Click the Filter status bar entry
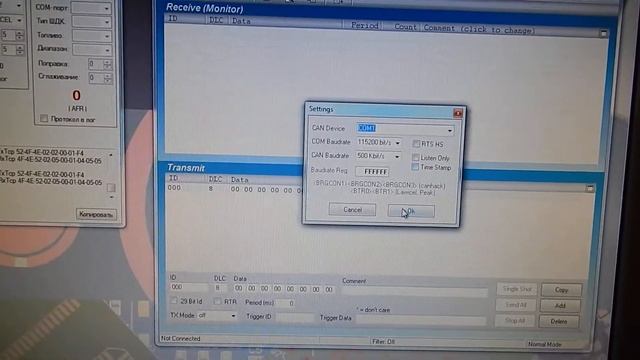 [383, 341]
